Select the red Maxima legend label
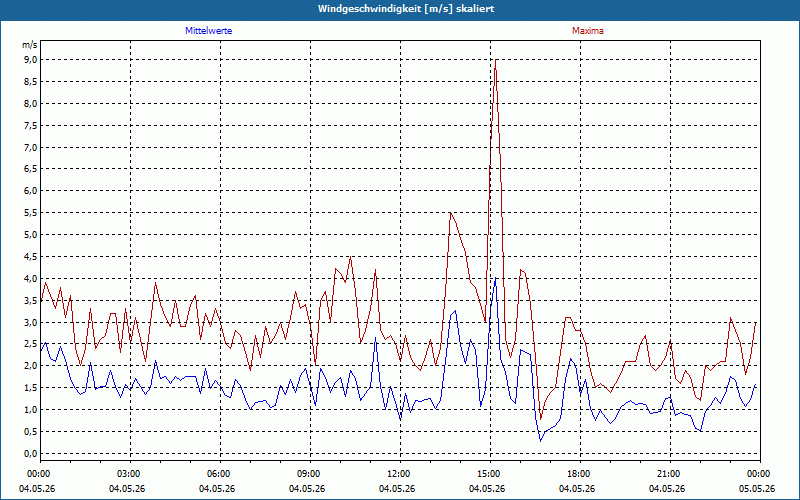 pyautogui.click(x=588, y=31)
